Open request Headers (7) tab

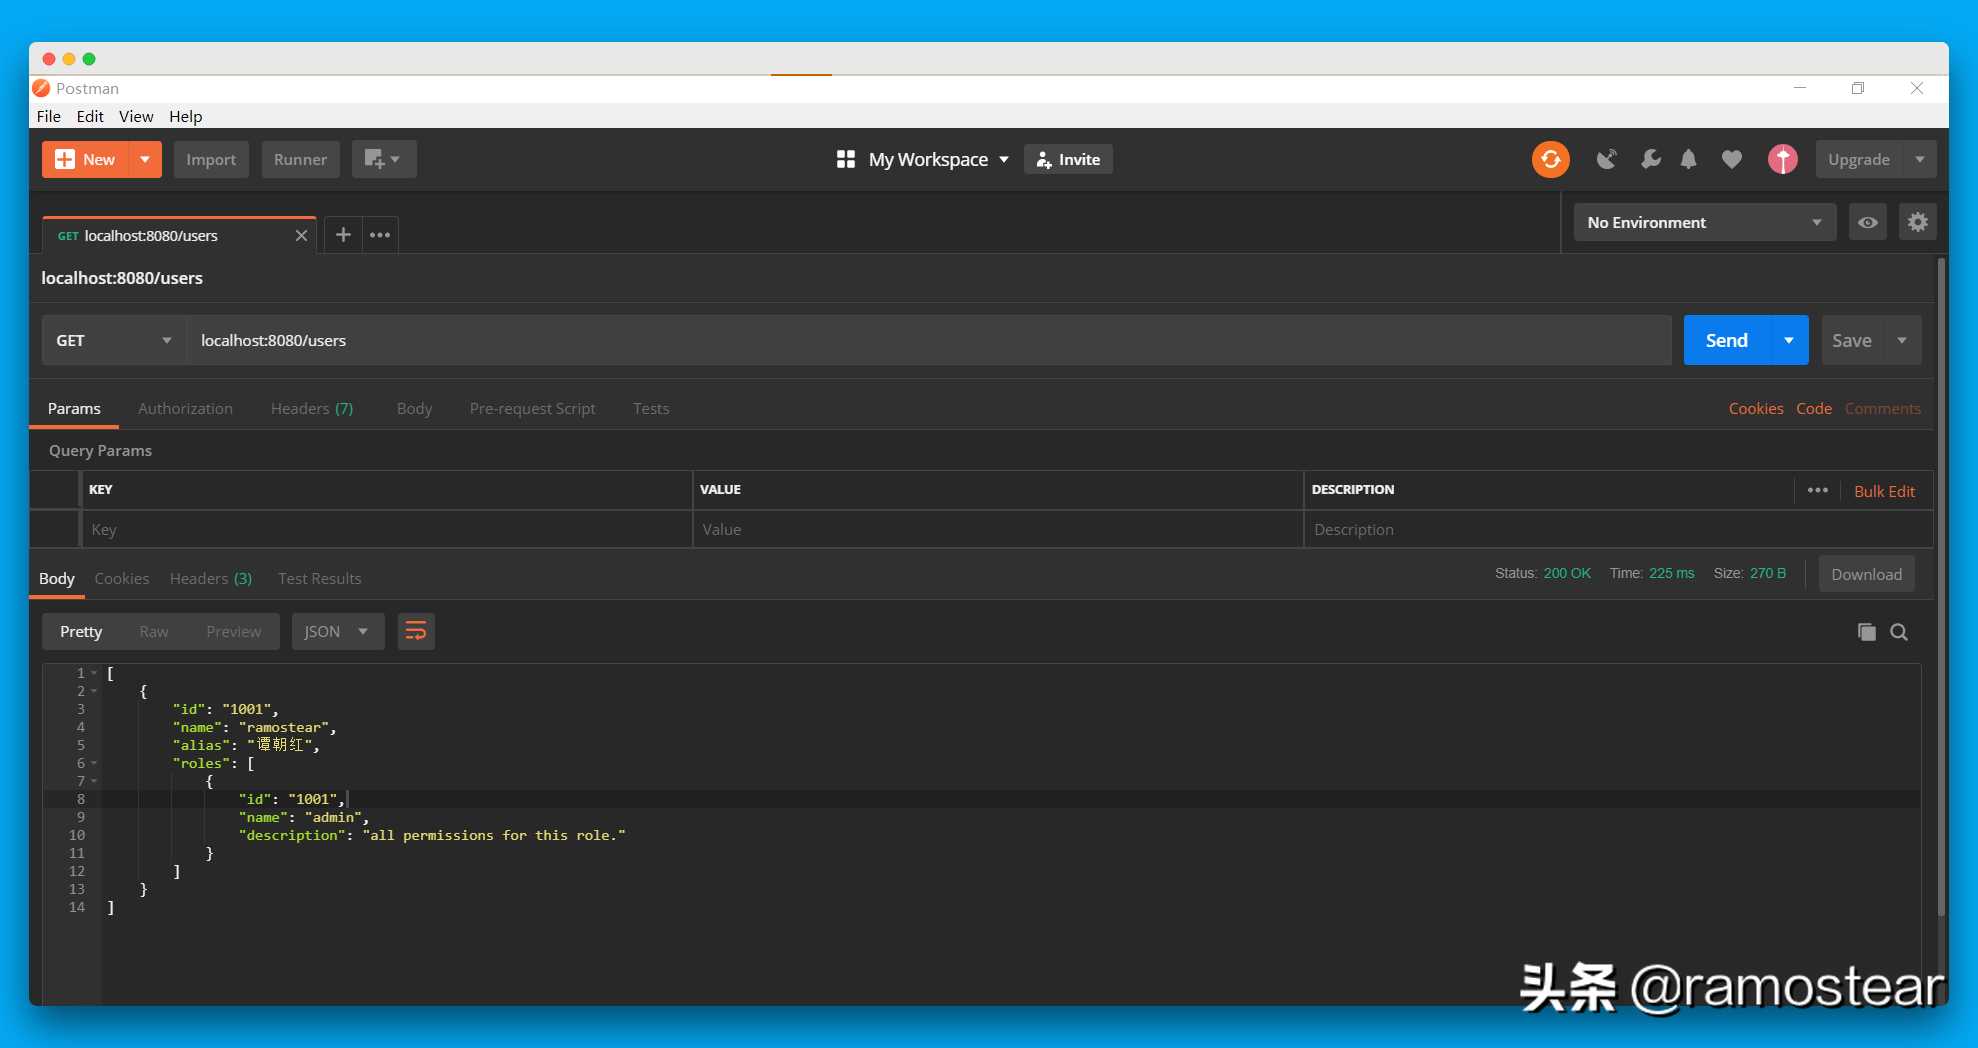pos(312,408)
